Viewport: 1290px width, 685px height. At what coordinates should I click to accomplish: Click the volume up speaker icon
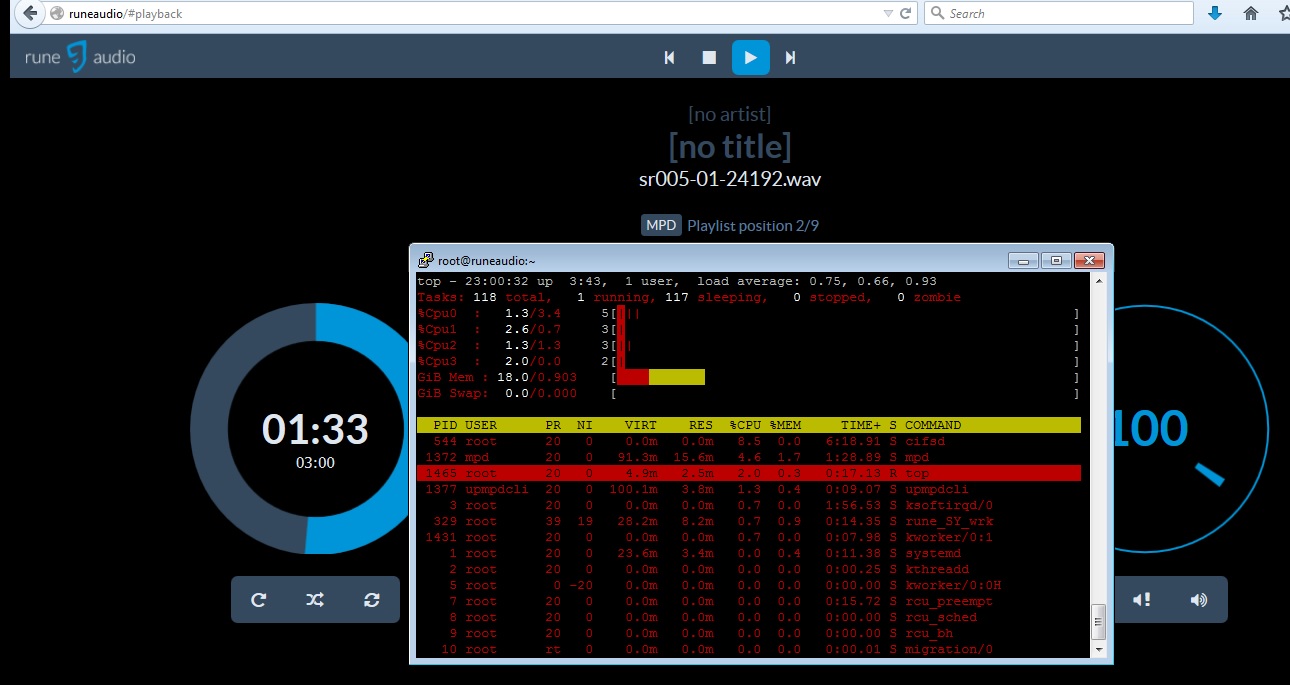[x=1198, y=600]
